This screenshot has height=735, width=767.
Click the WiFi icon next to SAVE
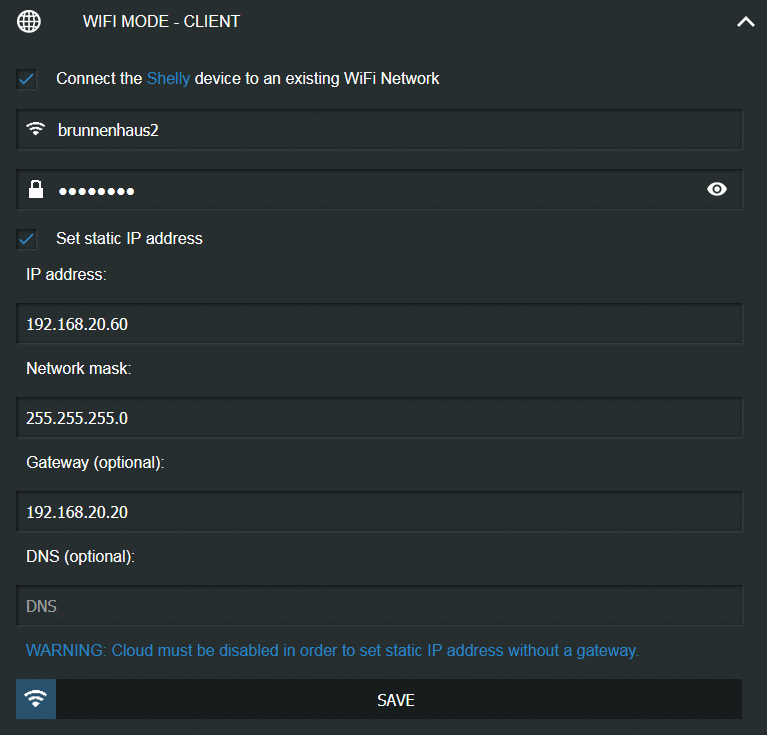pos(36,700)
